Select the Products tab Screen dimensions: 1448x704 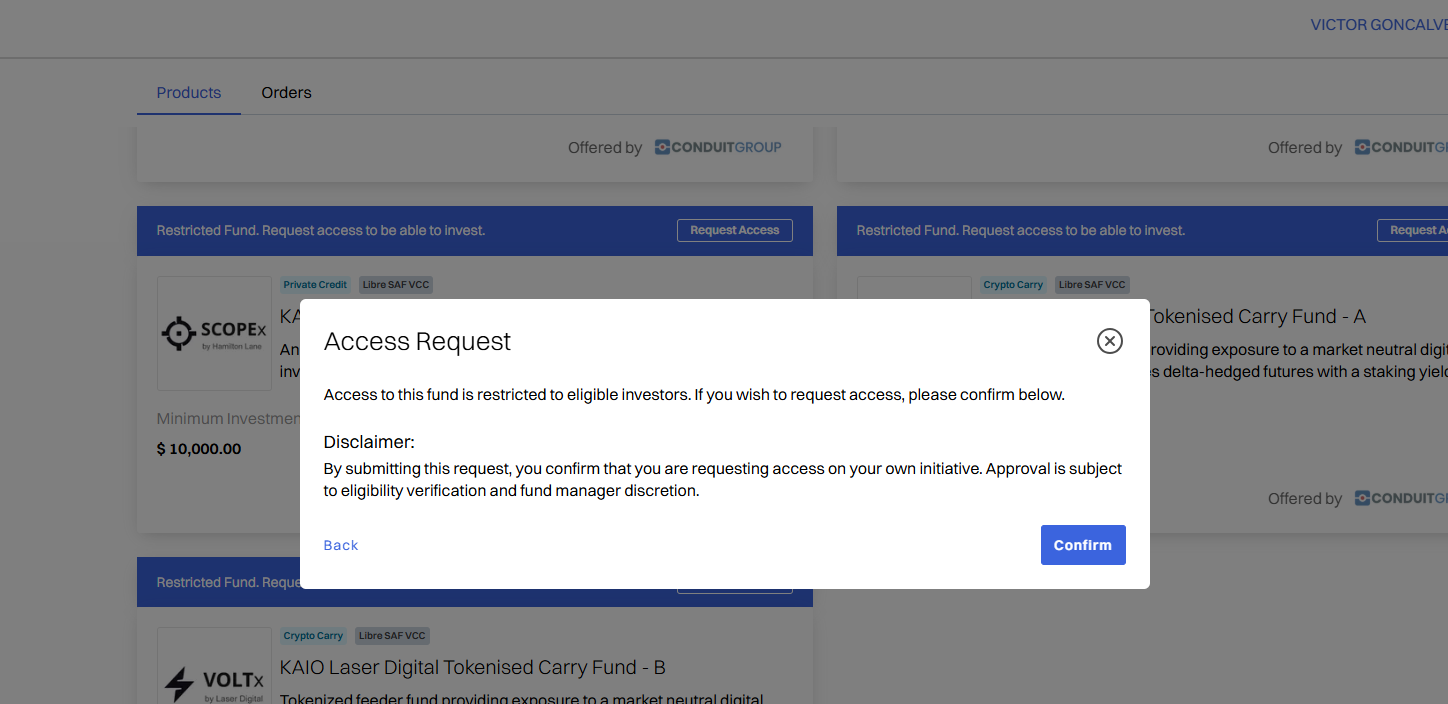click(x=188, y=93)
